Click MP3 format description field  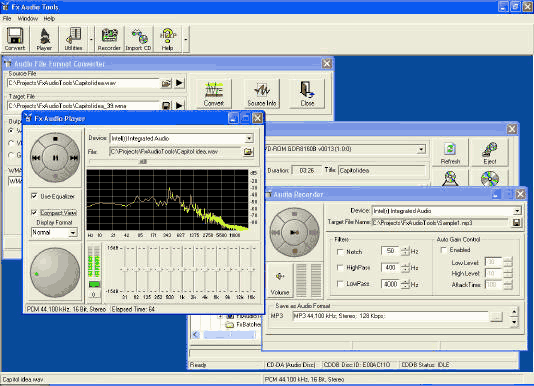point(391,316)
